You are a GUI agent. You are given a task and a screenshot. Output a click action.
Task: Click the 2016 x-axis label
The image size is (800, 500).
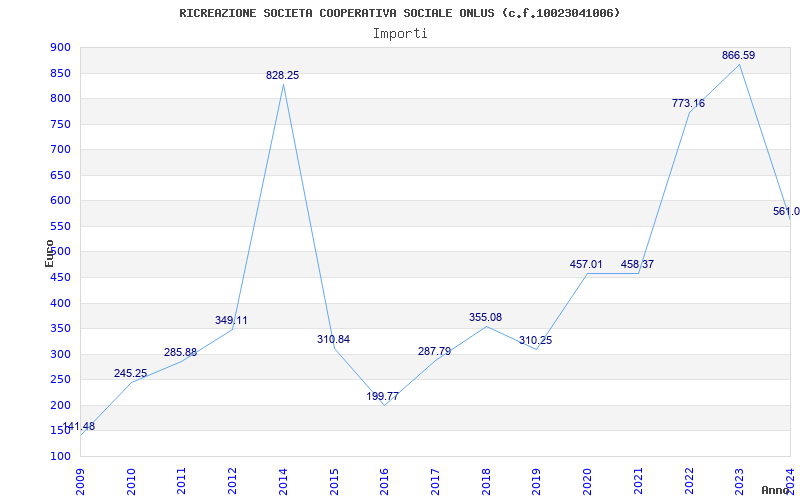384,482
